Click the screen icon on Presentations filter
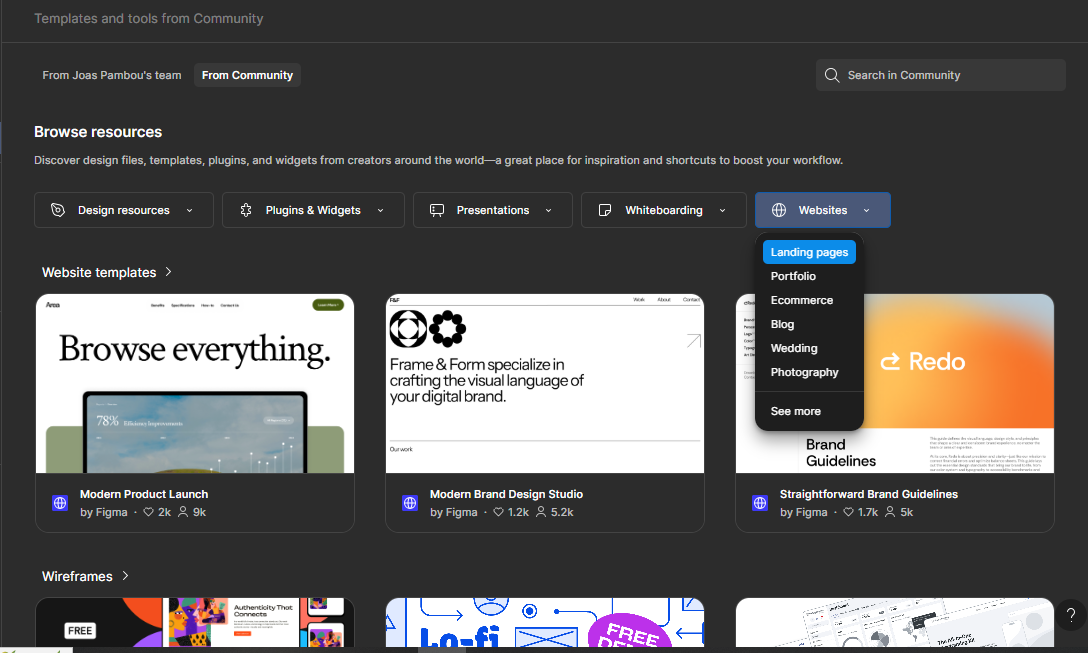The width and height of the screenshot is (1088, 653). (437, 210)
